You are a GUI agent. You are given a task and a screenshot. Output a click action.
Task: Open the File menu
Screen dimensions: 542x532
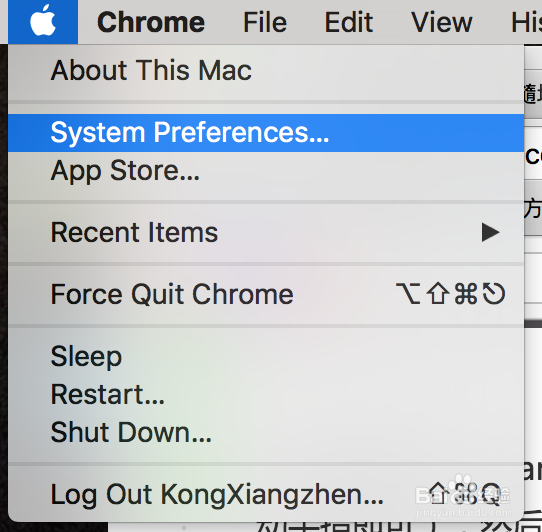(265, 22)
